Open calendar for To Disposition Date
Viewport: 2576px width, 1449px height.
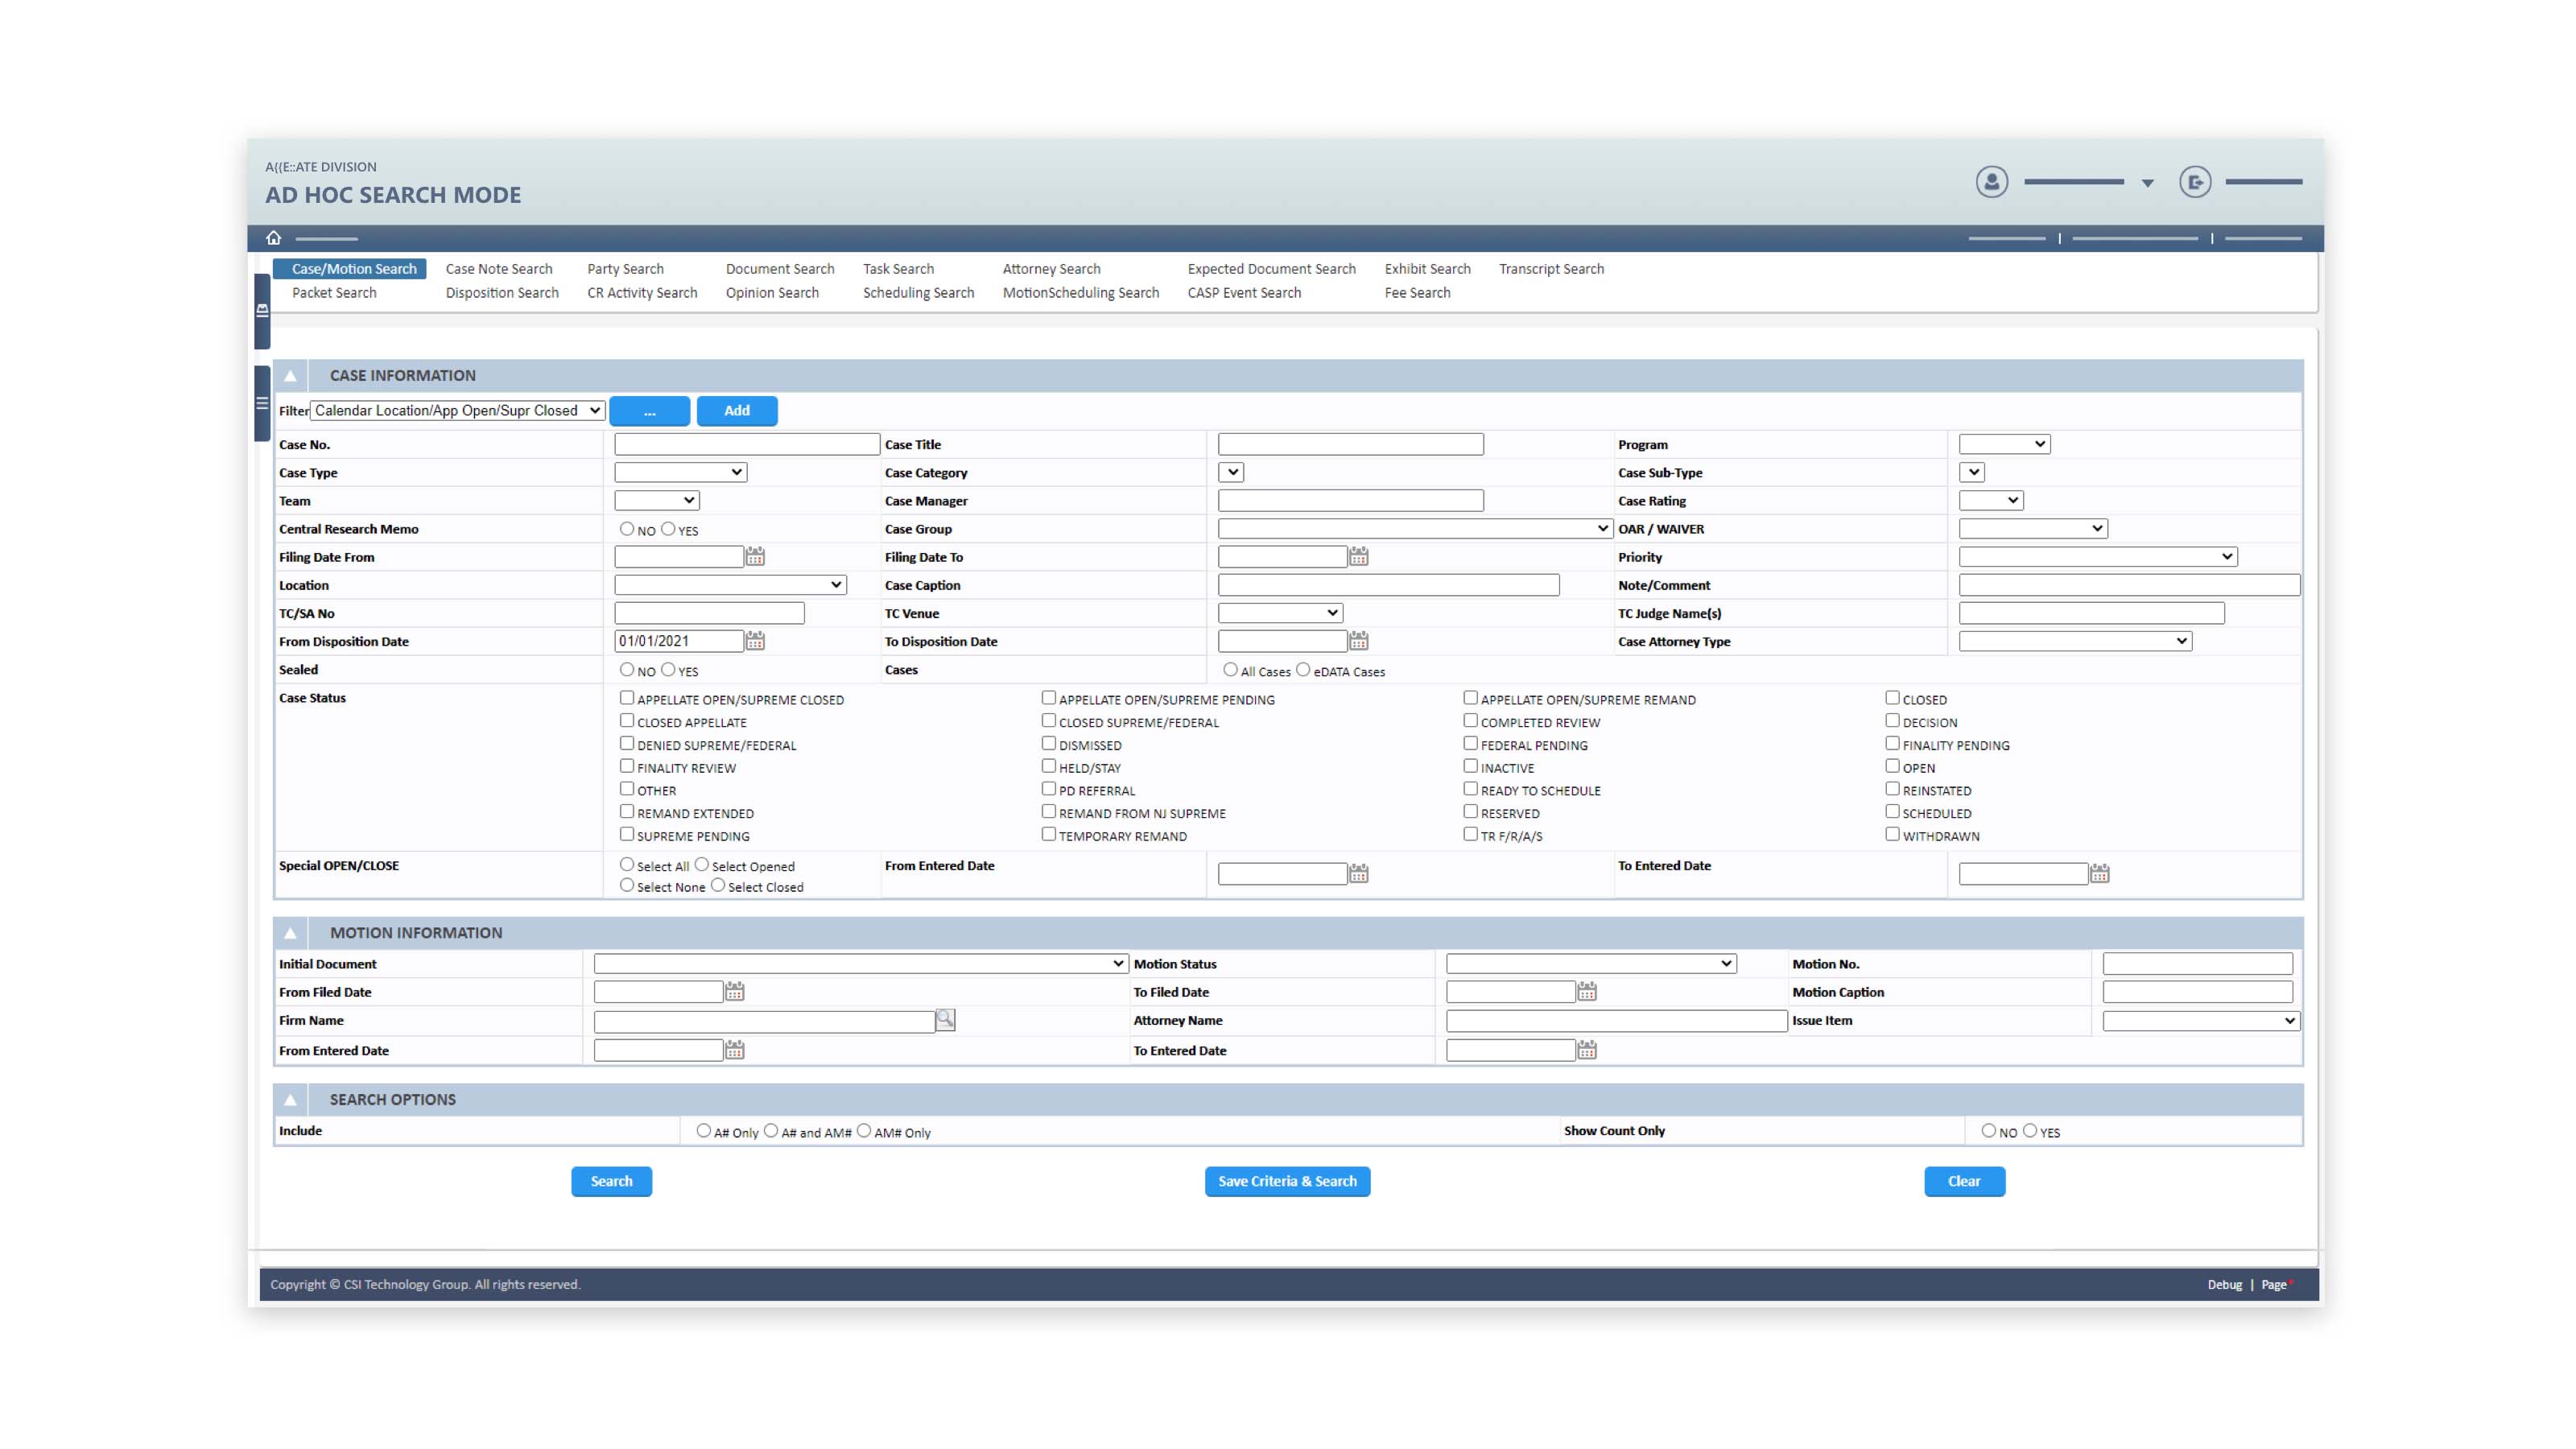coord(1358,641)
